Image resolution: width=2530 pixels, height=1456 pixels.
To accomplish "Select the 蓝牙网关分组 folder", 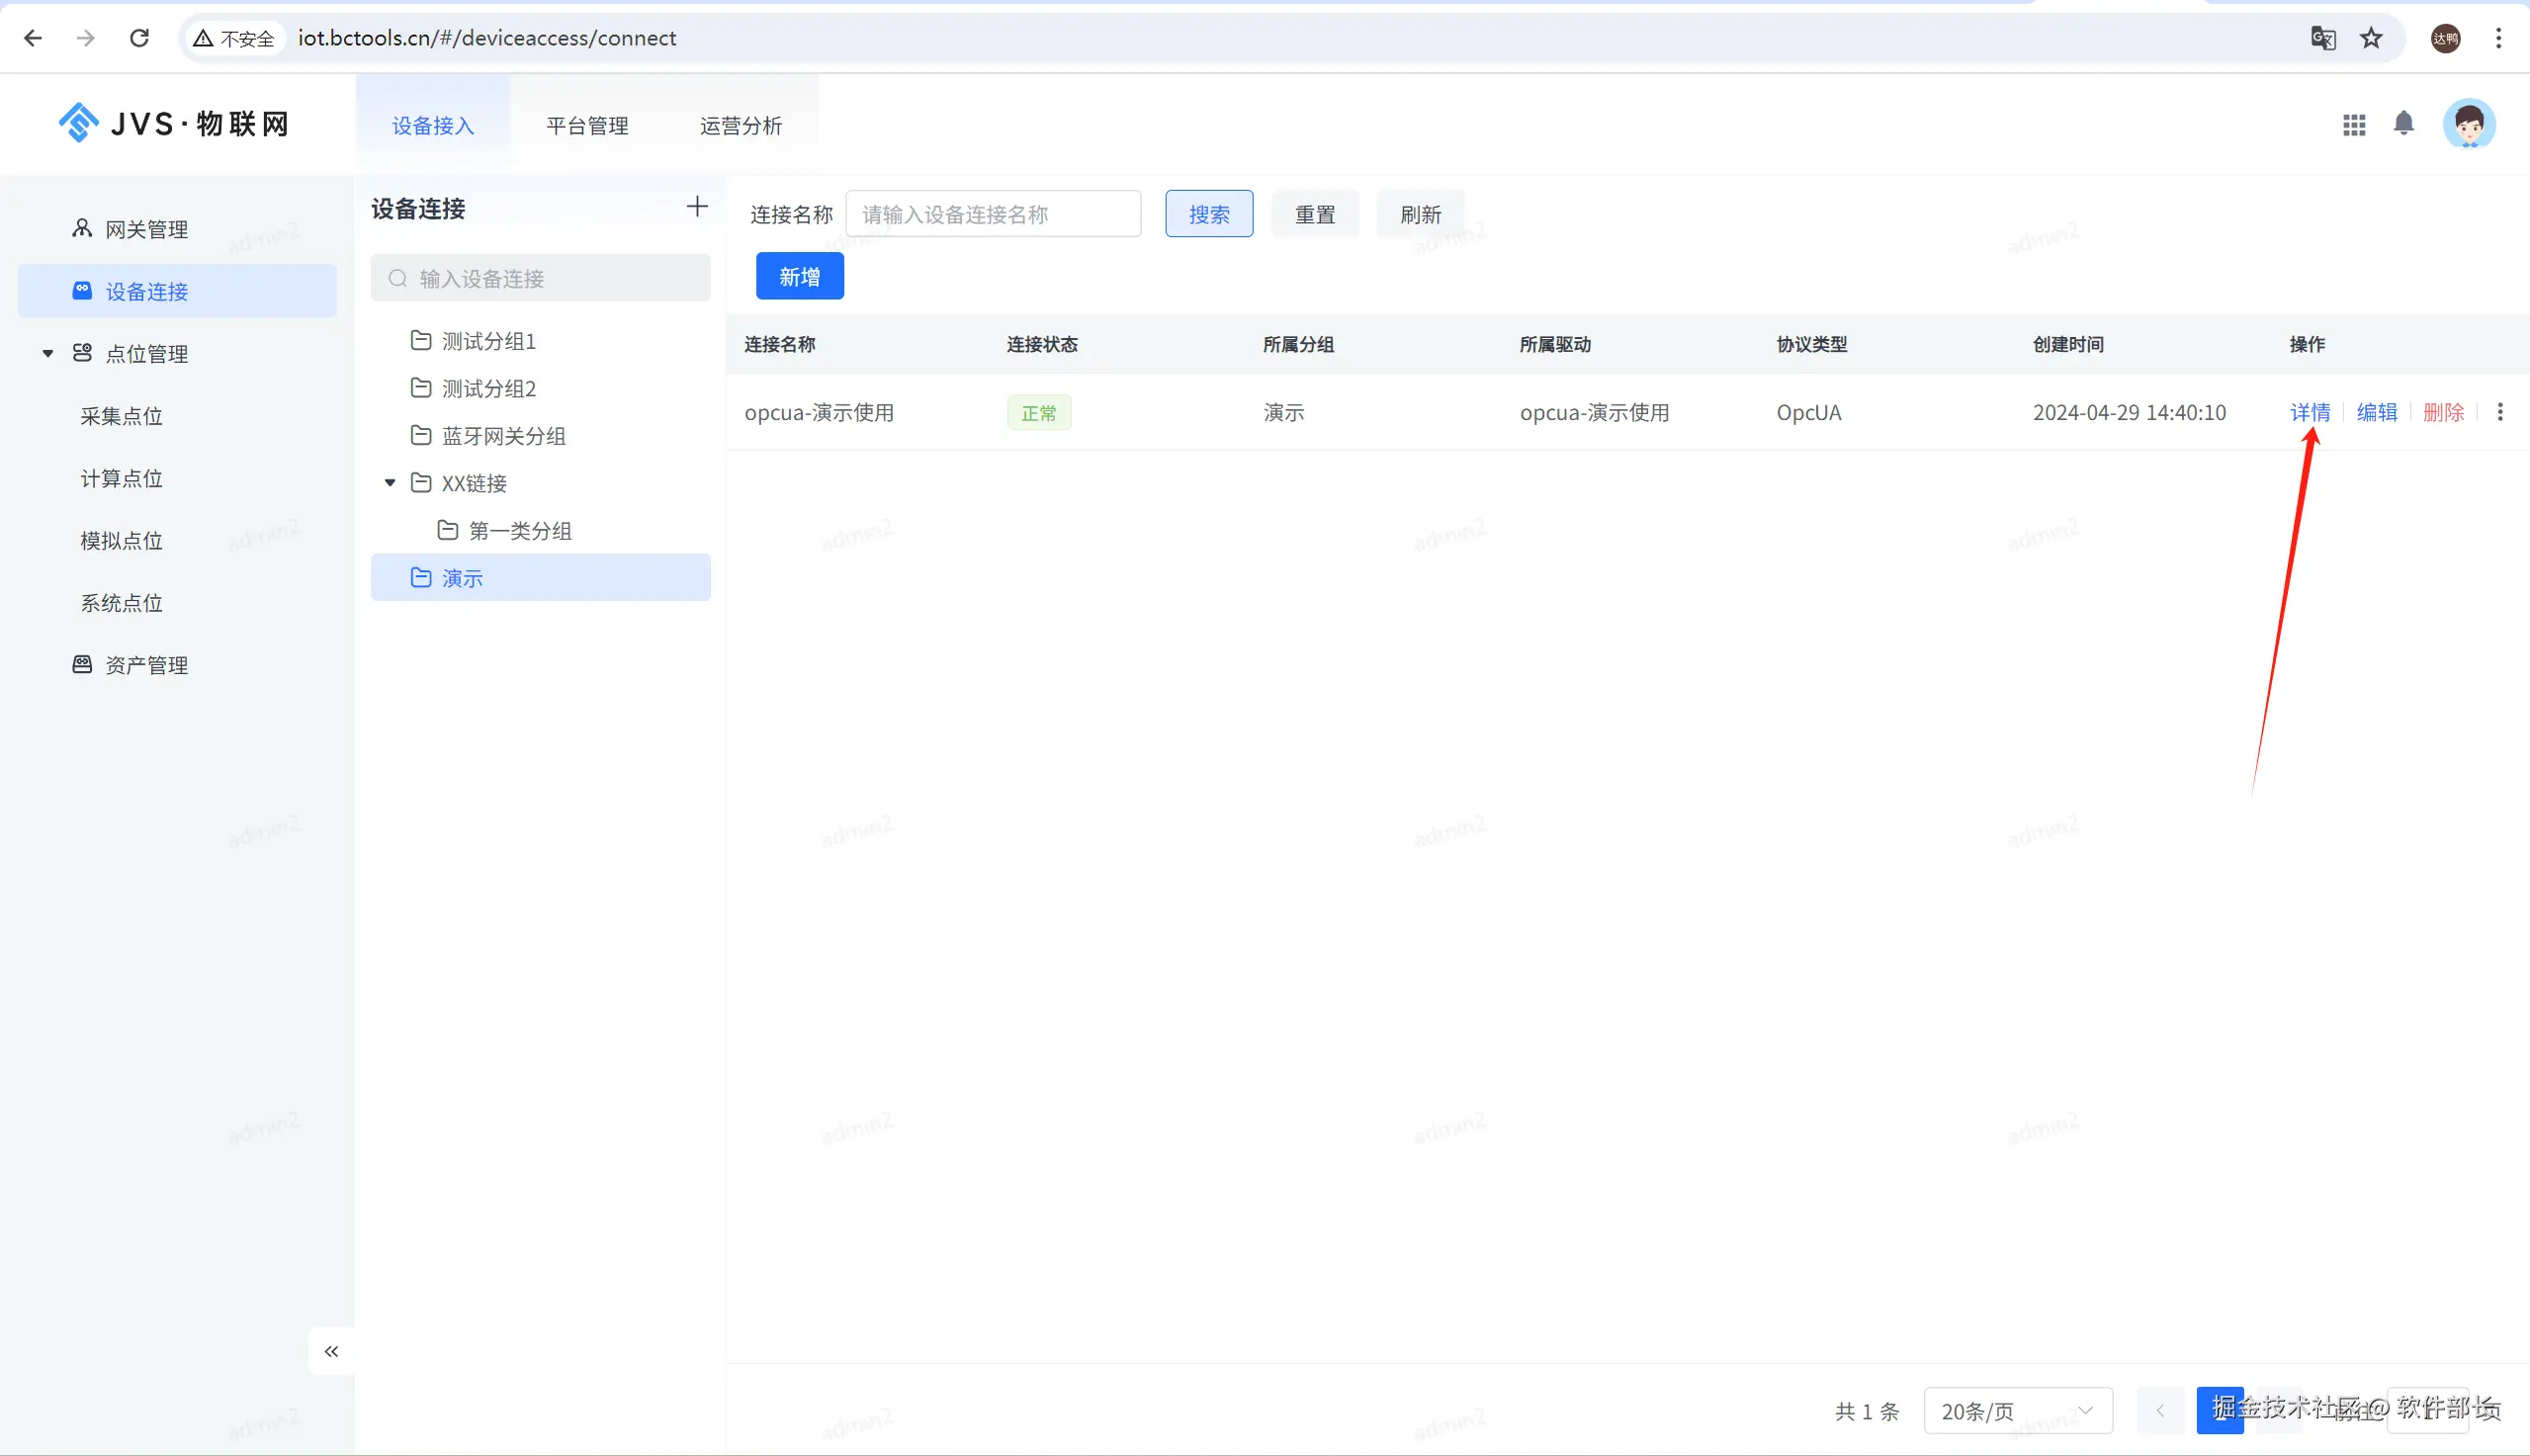I will point(503,436).
